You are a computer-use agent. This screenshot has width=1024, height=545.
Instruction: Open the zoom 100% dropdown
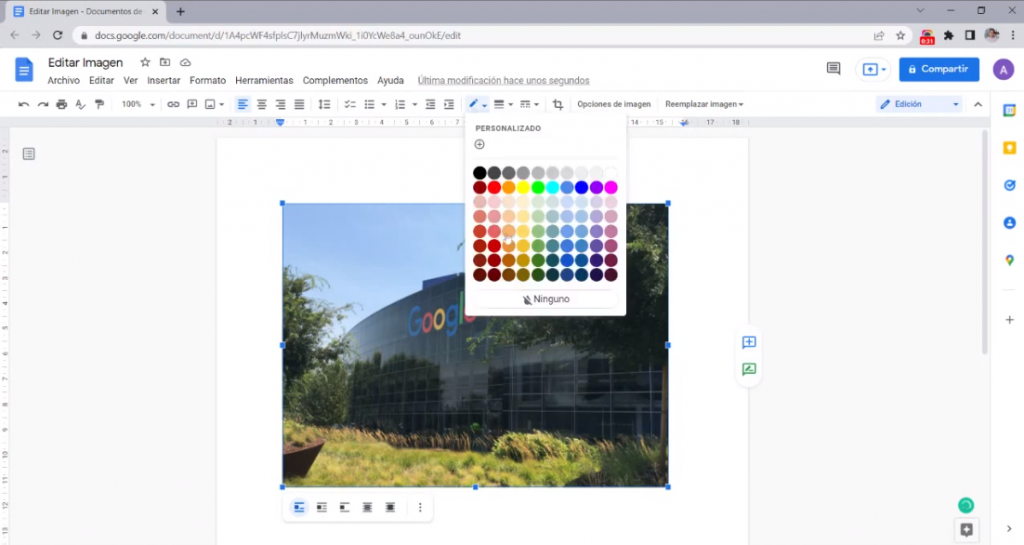[x=138, y=104]
